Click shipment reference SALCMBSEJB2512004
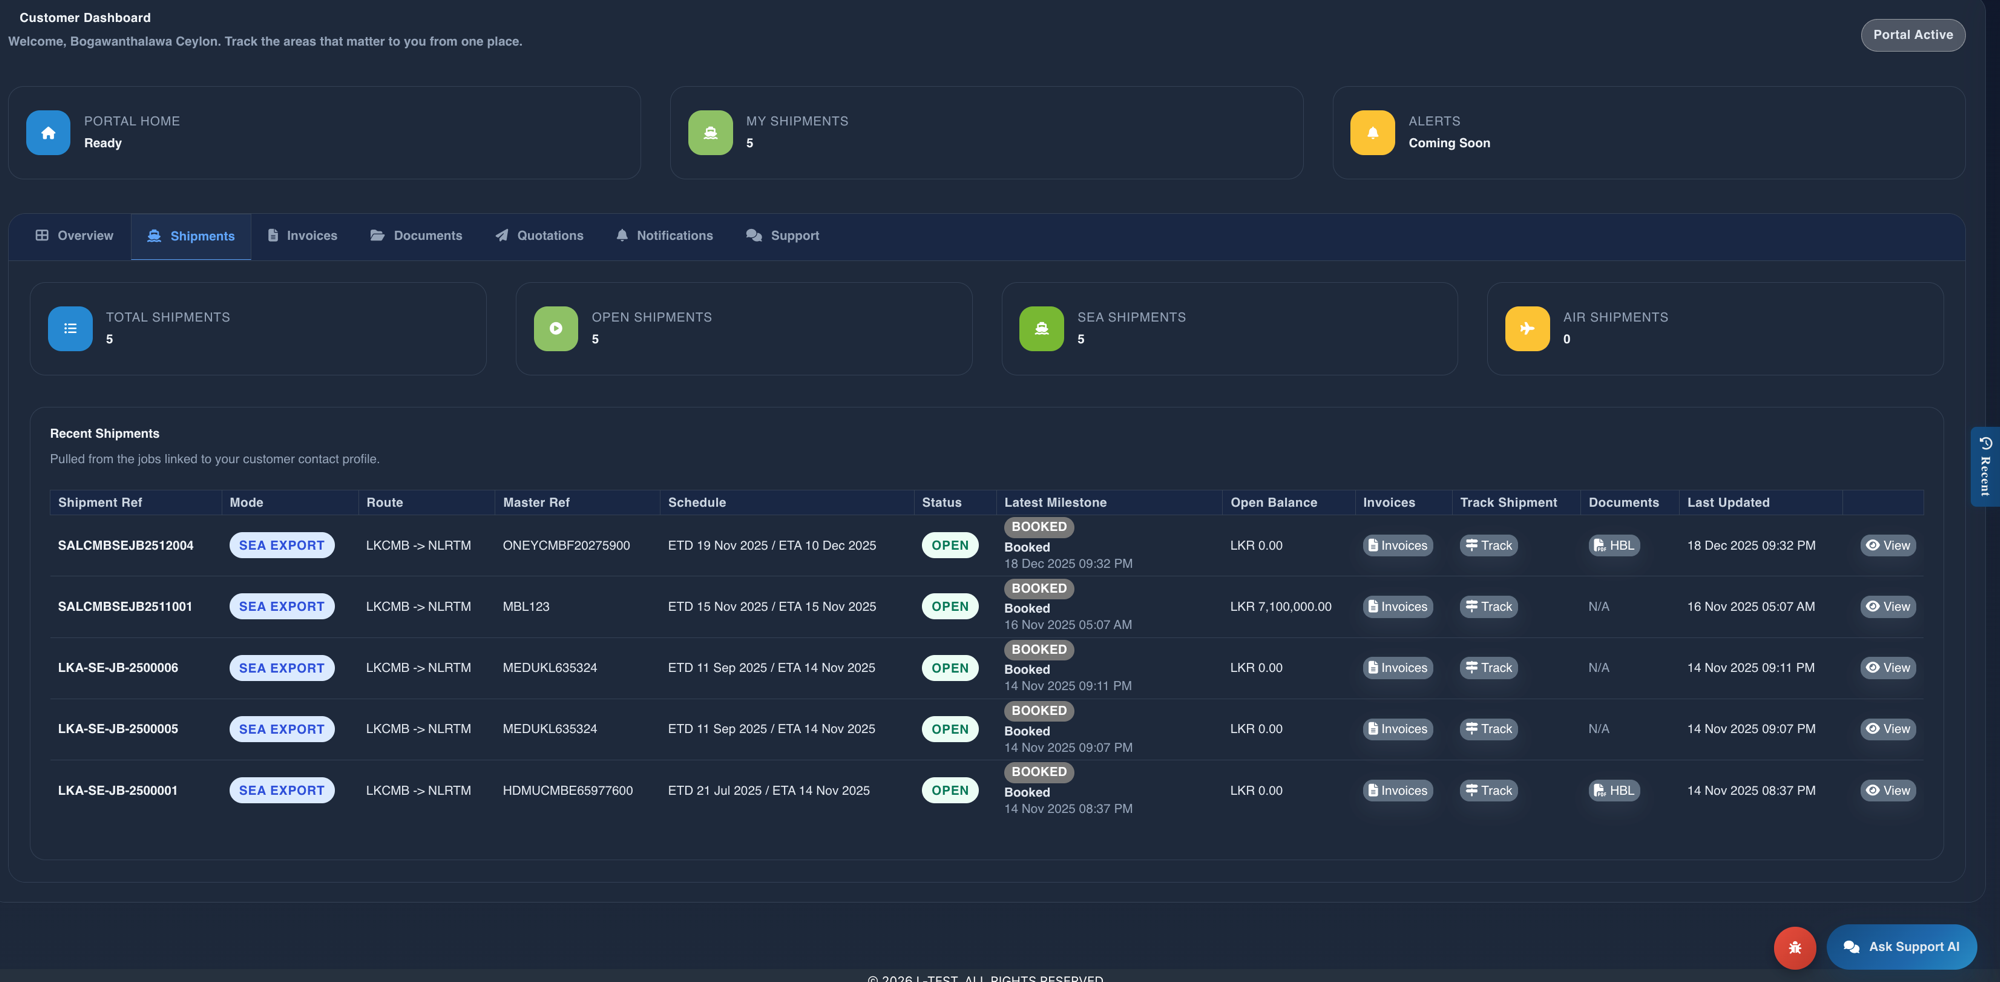 126,546
